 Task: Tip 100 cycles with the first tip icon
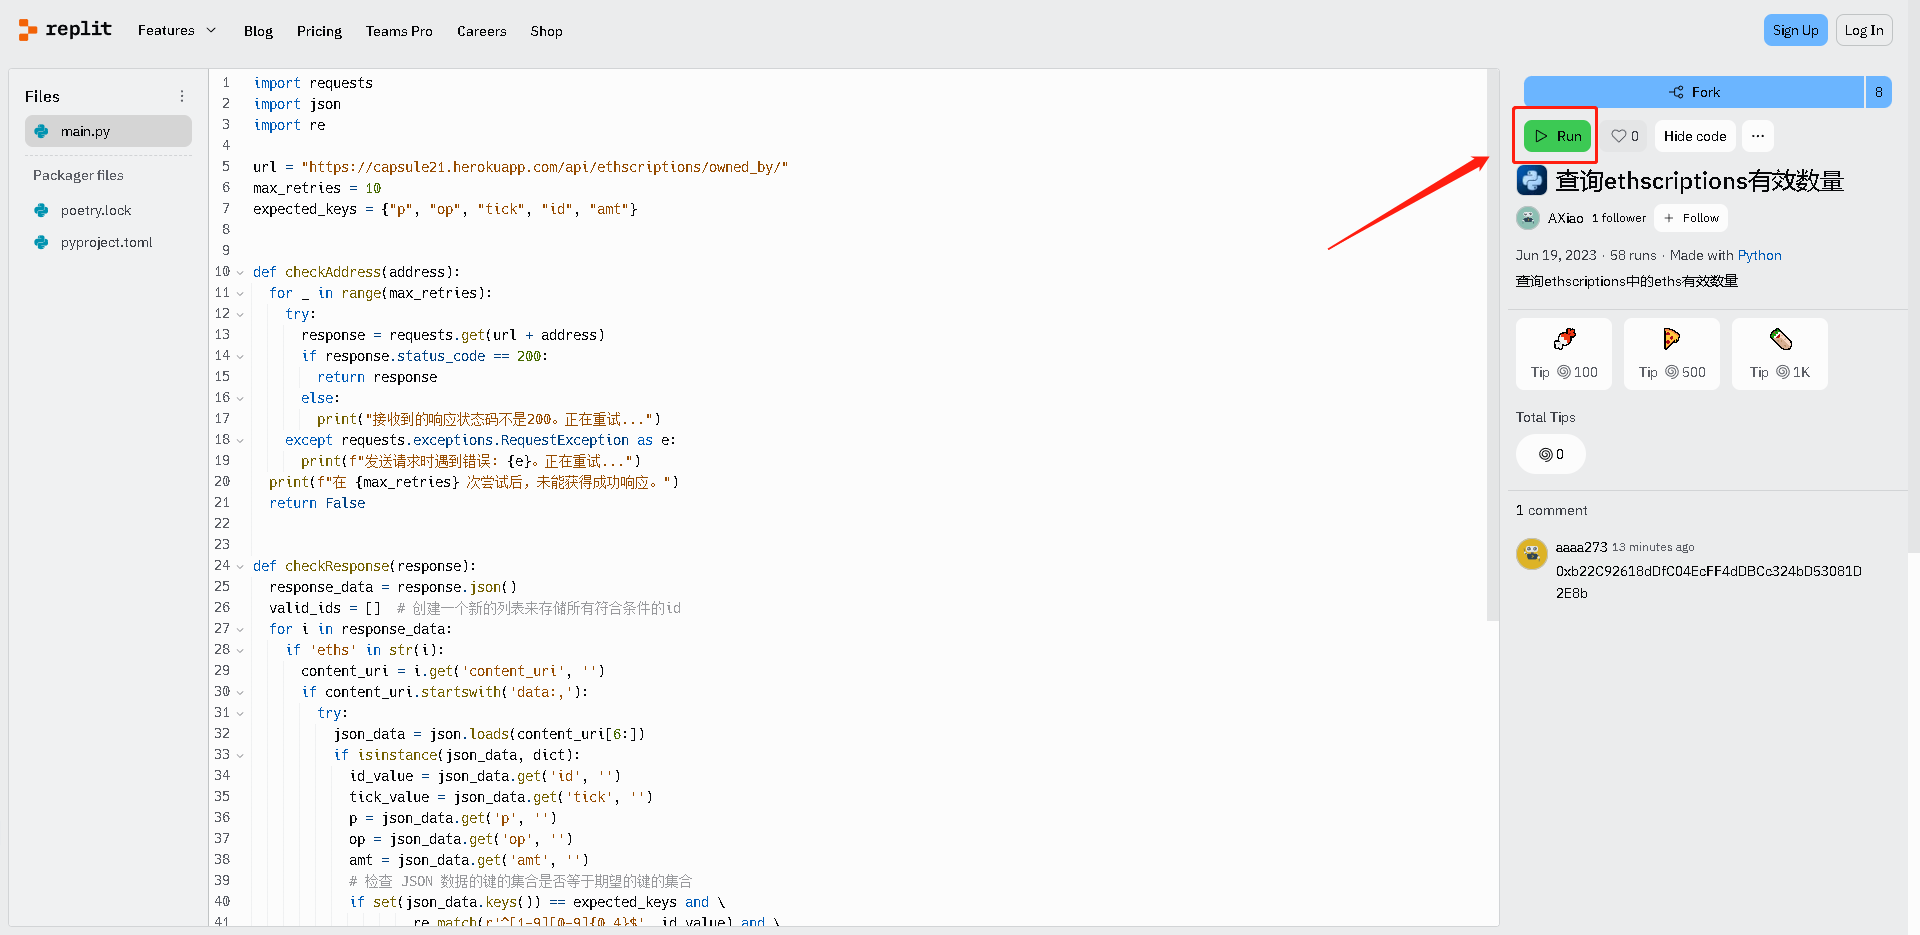(1563, 354)
